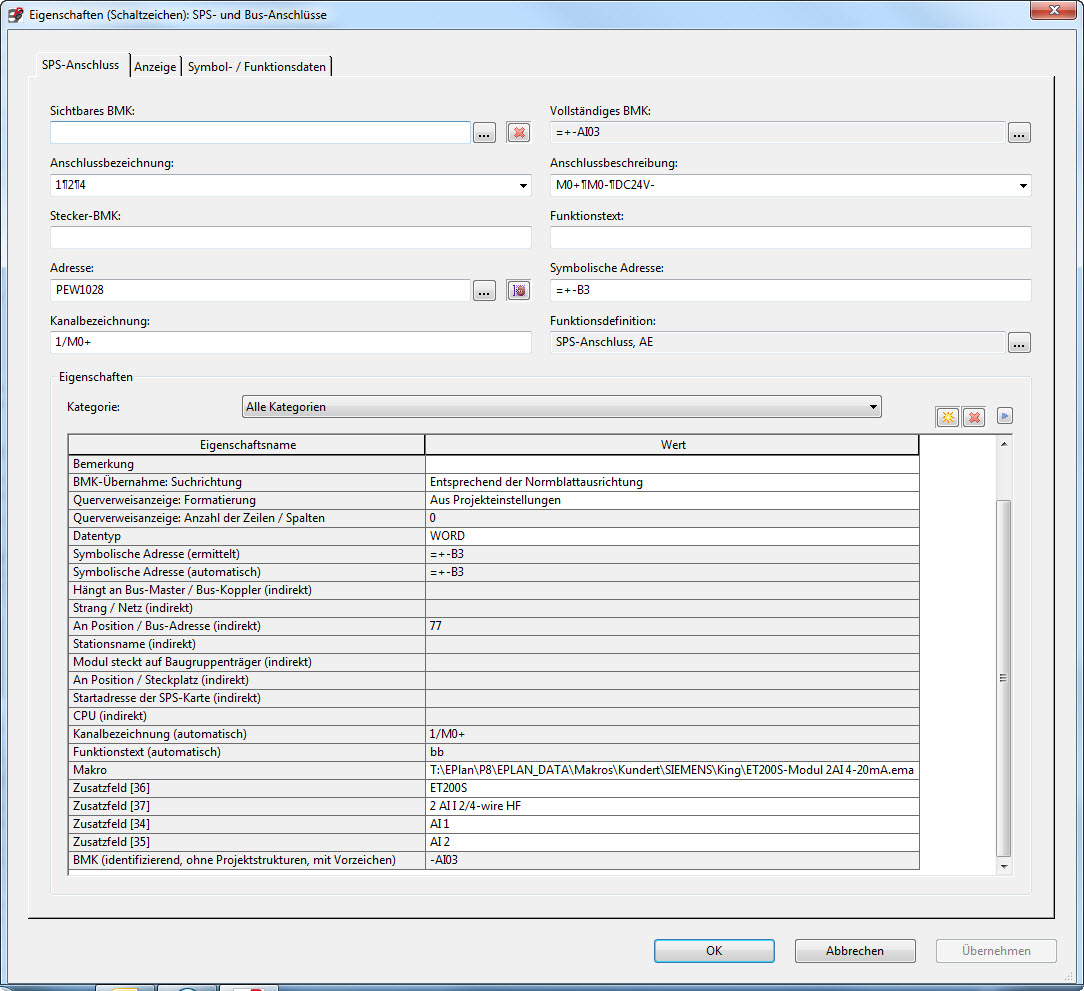
Task: Select 'Symbolische Adresse (automatisch)' row
Action: tap(494, 572)
